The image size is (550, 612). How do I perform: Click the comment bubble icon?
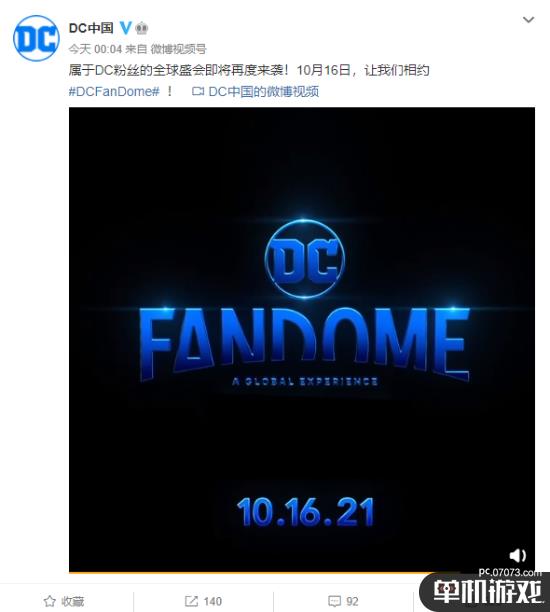(334, 601)
